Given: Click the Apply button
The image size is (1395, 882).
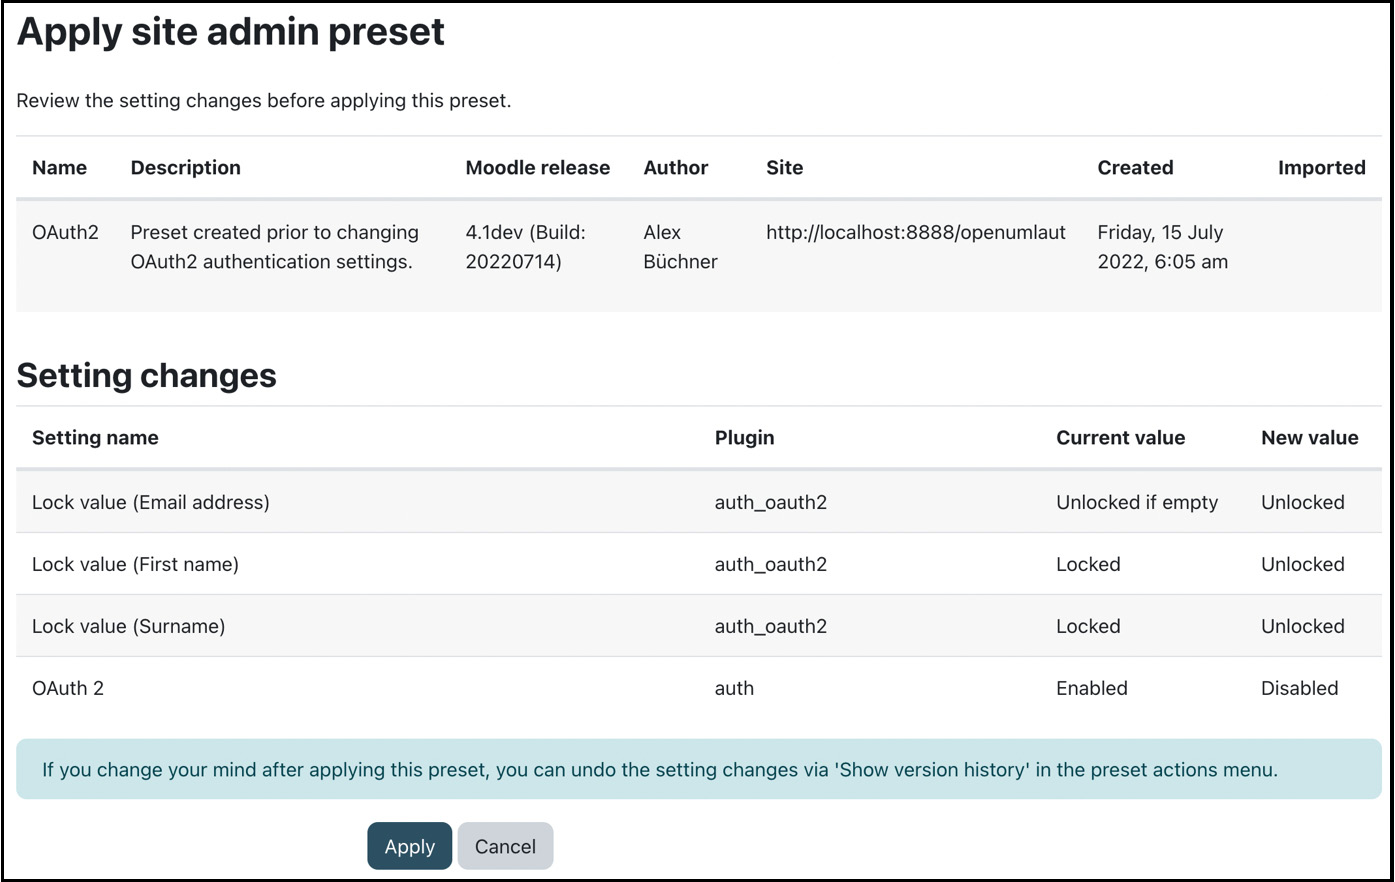Looking at the screenshot, I should pos(409,846).
